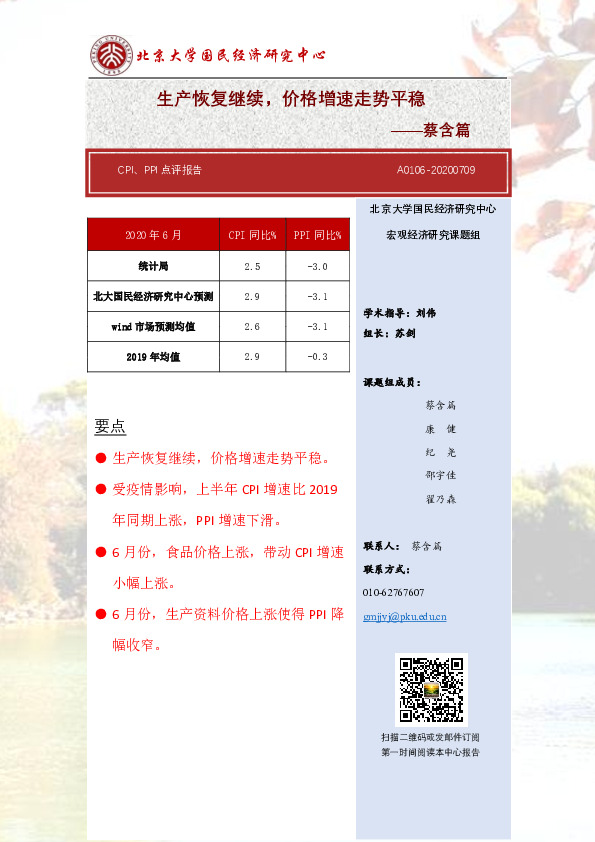Click the PPI value -3.0

coord(317,266)
